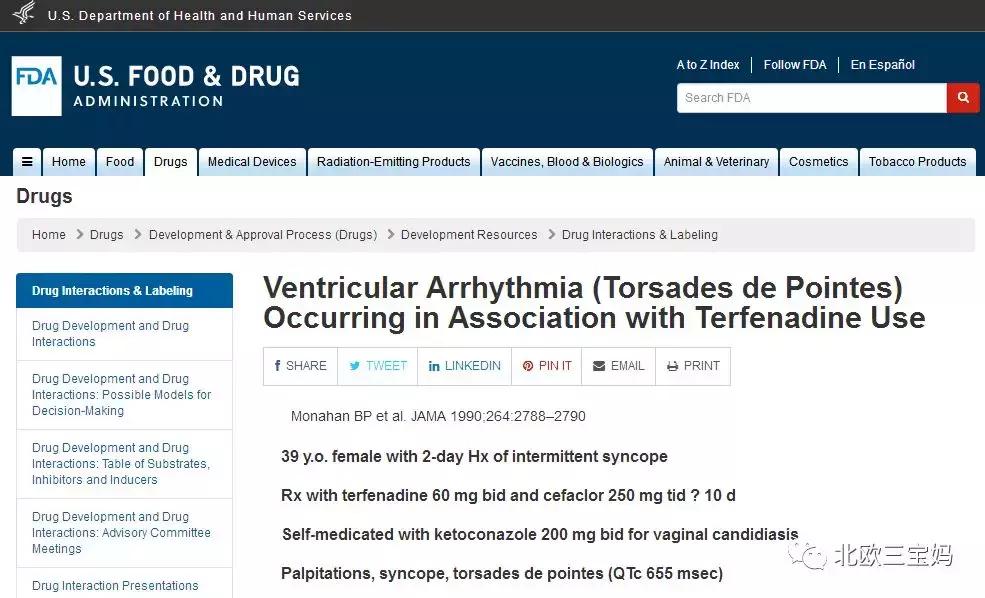
Task: Open Animal & Veterinary tab
Action: coord(716,162)
